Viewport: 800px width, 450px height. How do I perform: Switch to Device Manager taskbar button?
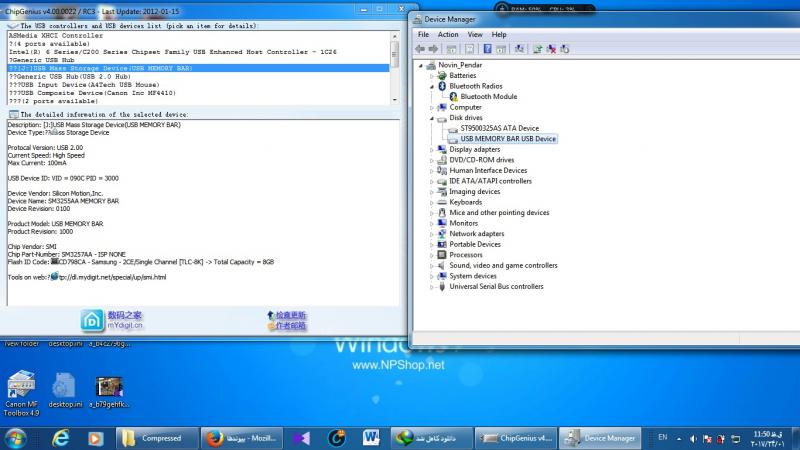tap(601, 438)
